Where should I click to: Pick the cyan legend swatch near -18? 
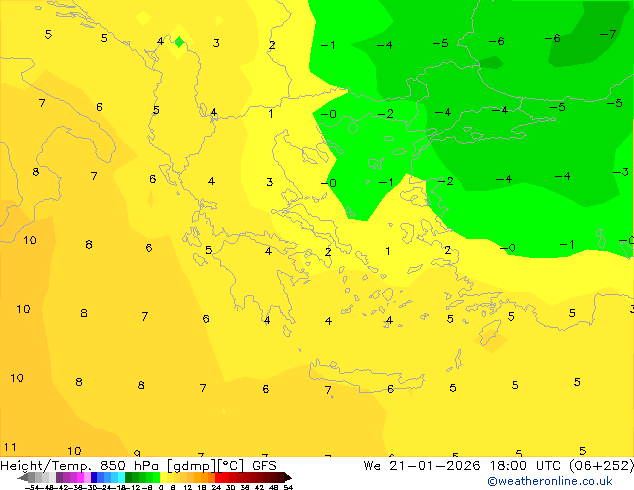(122, 477)
